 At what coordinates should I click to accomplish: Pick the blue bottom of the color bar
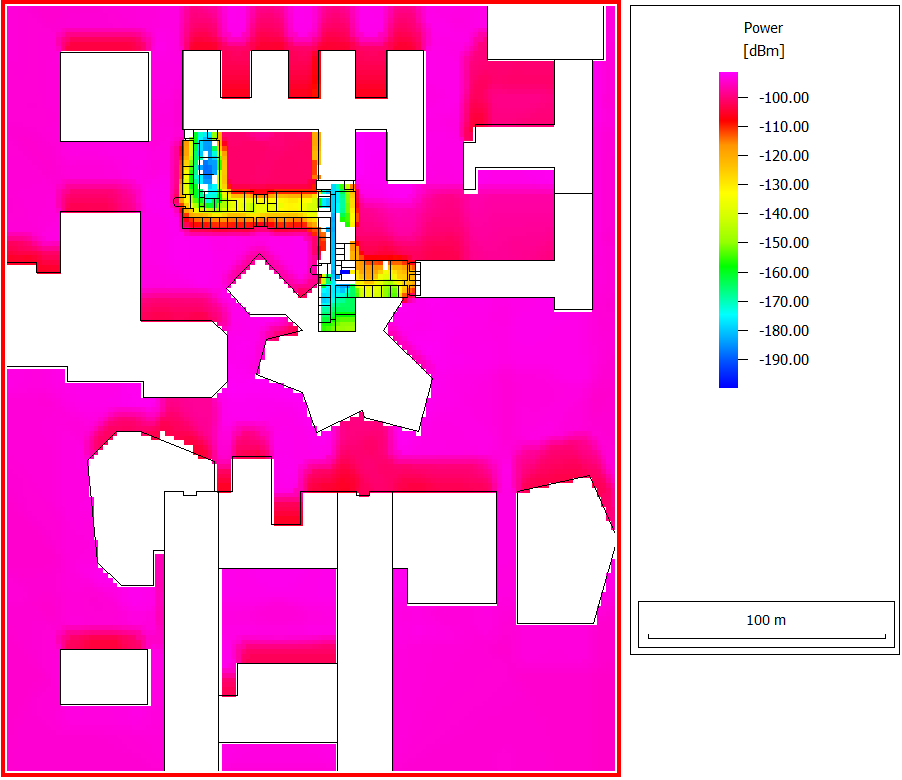click(x=728, y=378)
